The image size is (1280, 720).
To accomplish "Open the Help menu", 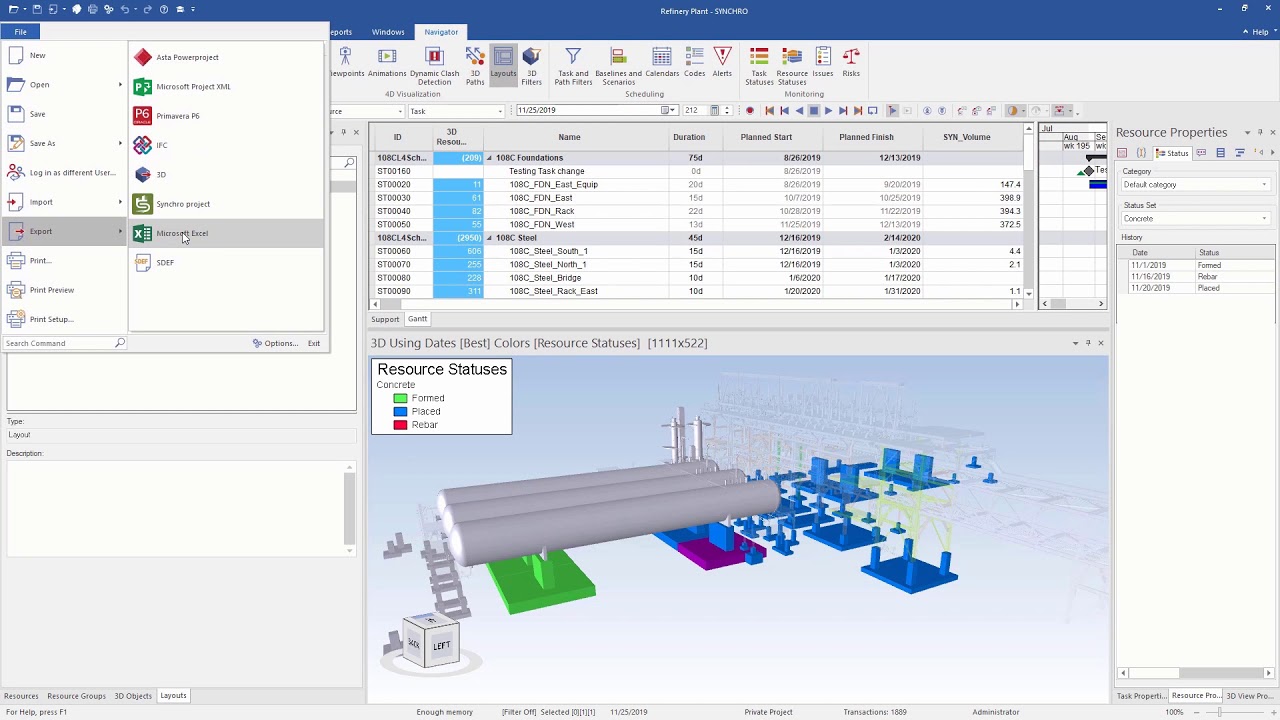I will click(1256, 32).
